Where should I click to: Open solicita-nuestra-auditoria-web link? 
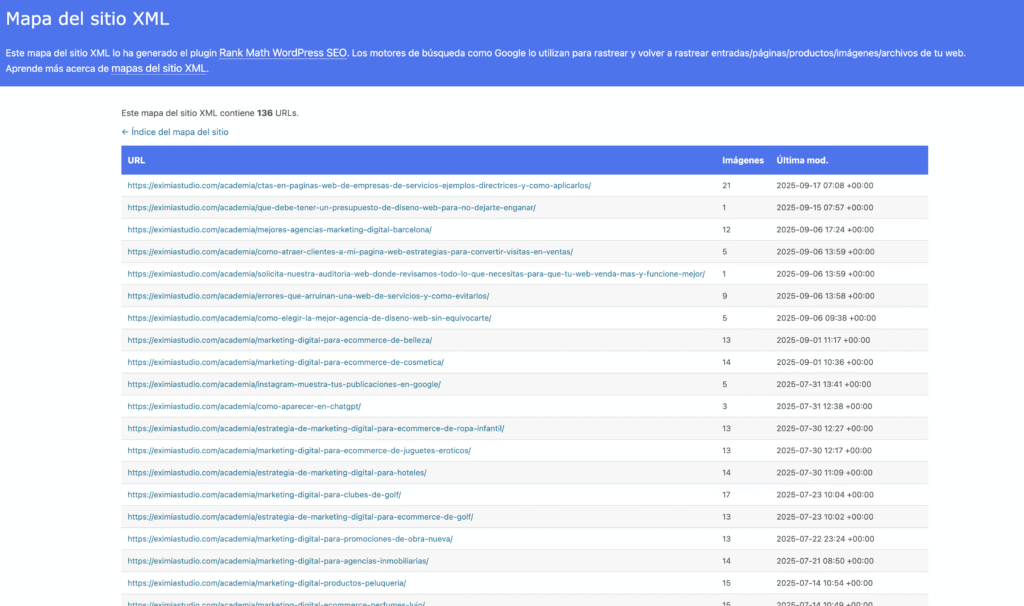click(416, 274)
